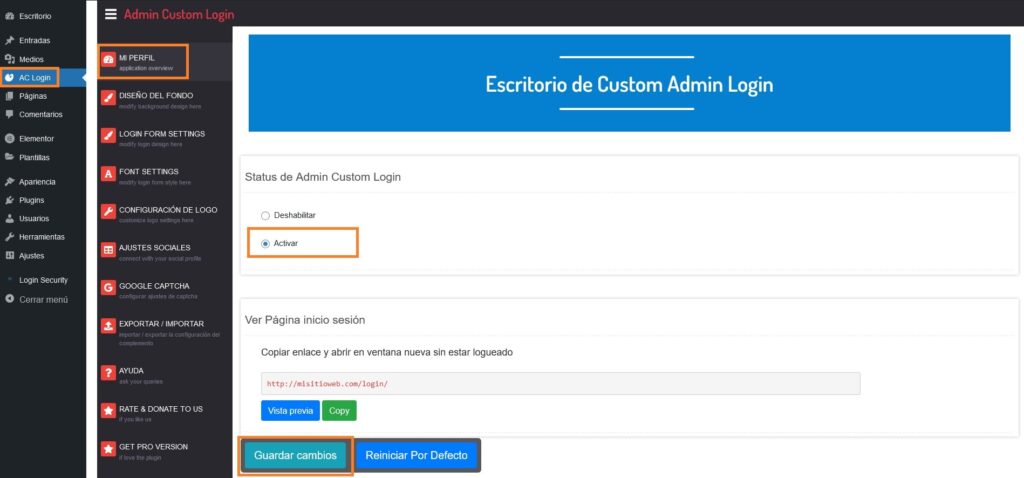1024x478 pixels.
Task: Click the Login Form Settings red icon
Action: (108, 136)
